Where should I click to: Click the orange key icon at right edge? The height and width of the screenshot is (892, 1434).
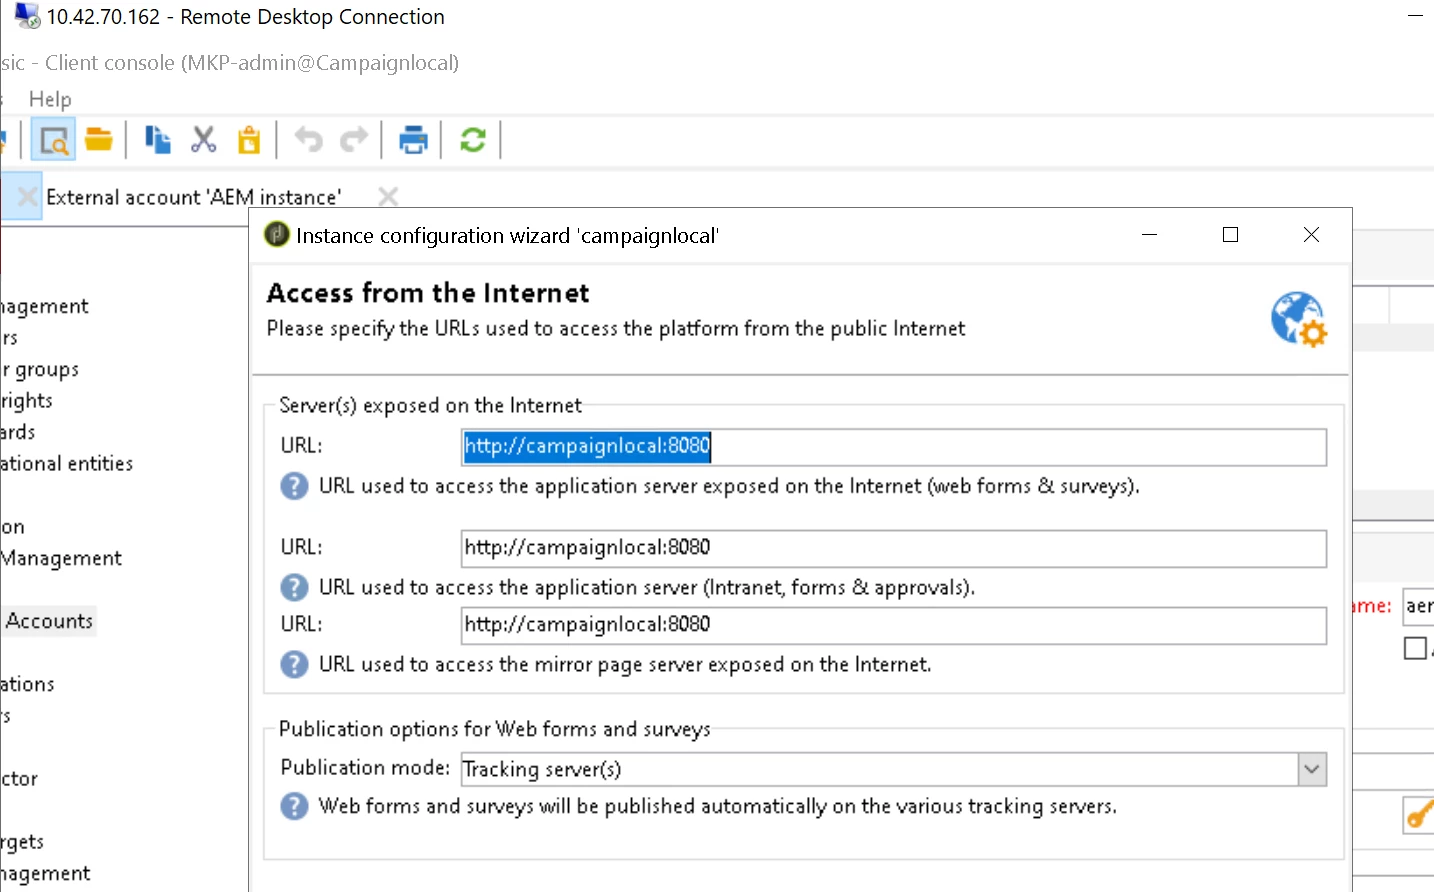pos(1420,815)
